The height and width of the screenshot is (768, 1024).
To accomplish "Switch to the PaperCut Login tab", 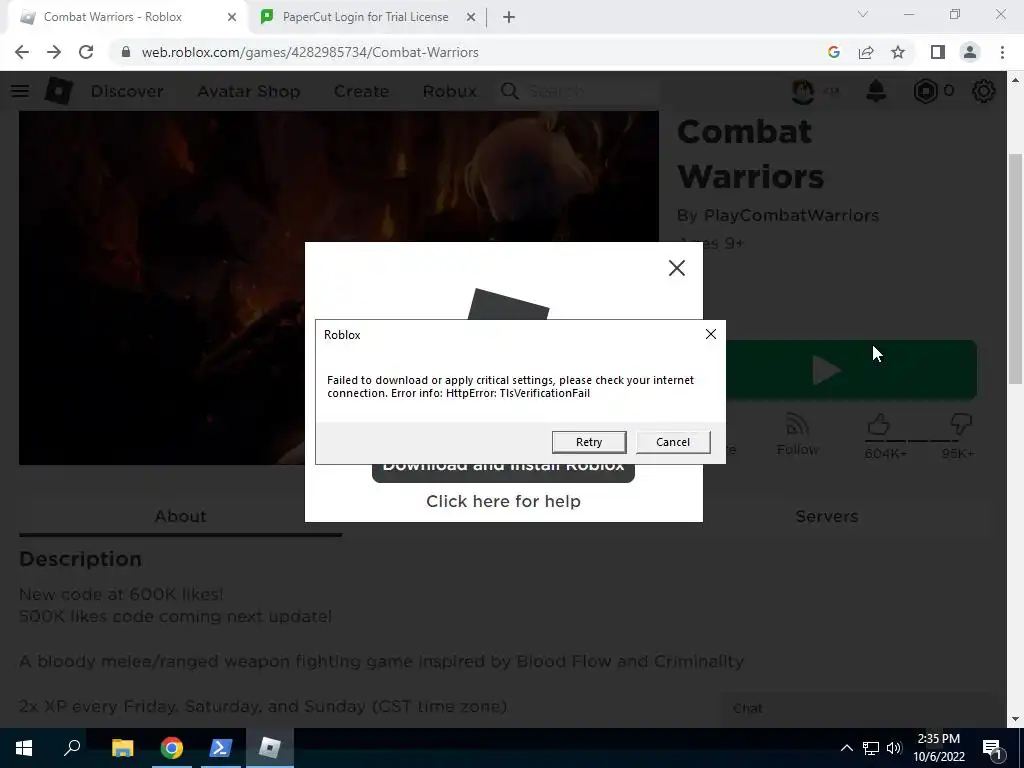I will [366, 17].
